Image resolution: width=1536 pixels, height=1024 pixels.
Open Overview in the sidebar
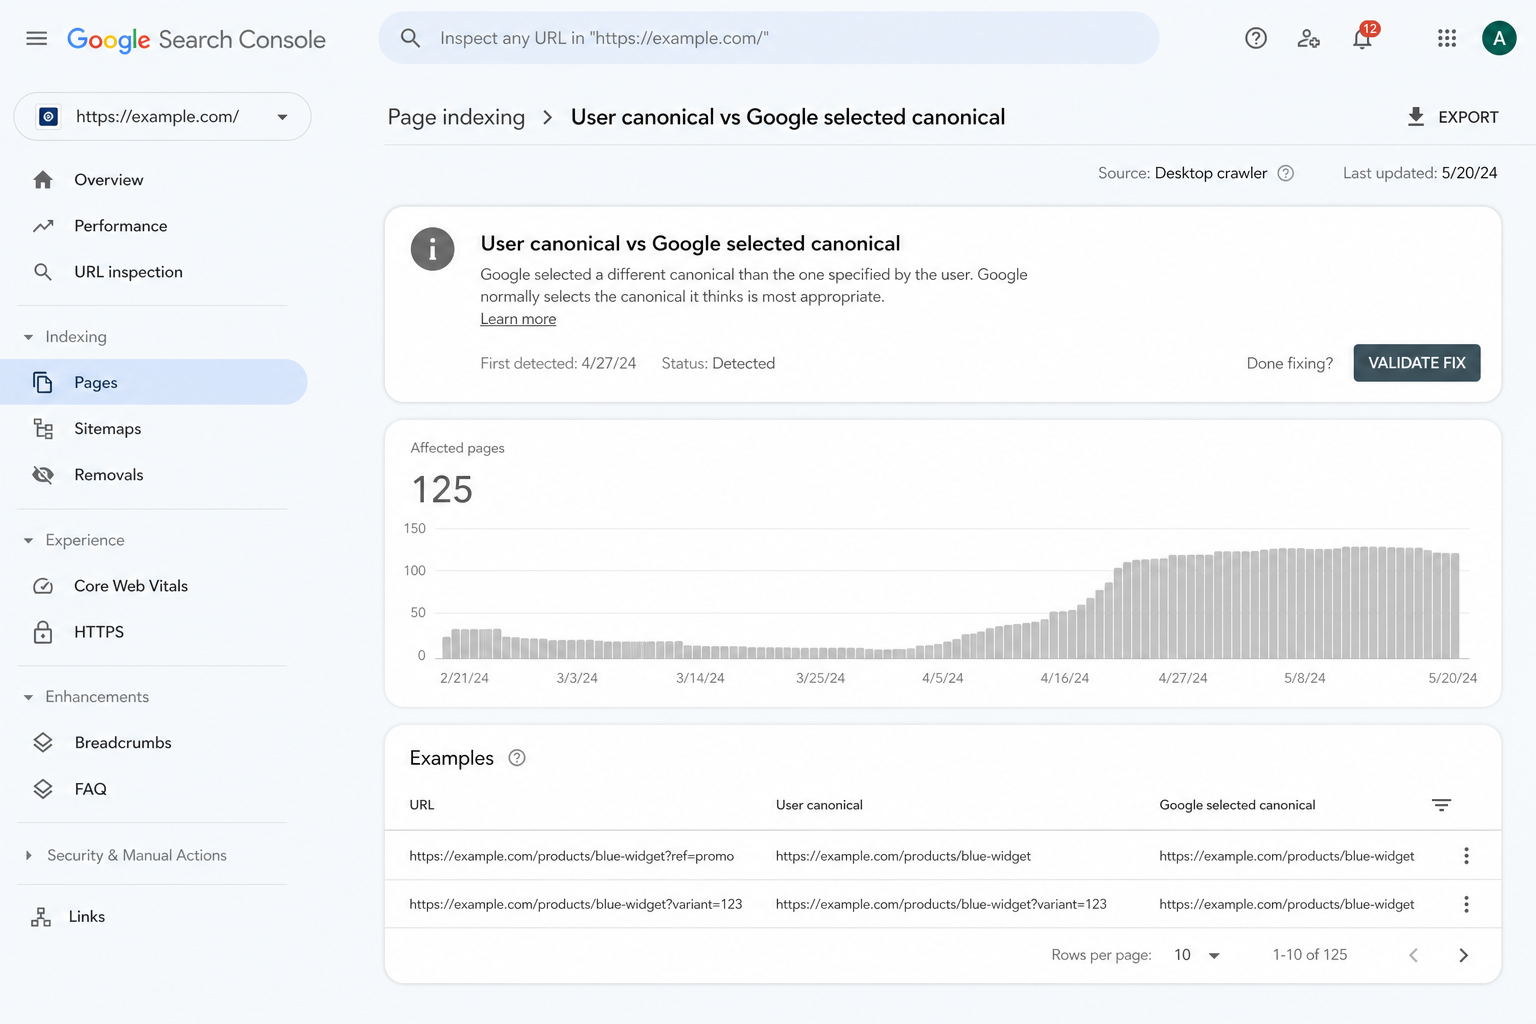[109, 180]
